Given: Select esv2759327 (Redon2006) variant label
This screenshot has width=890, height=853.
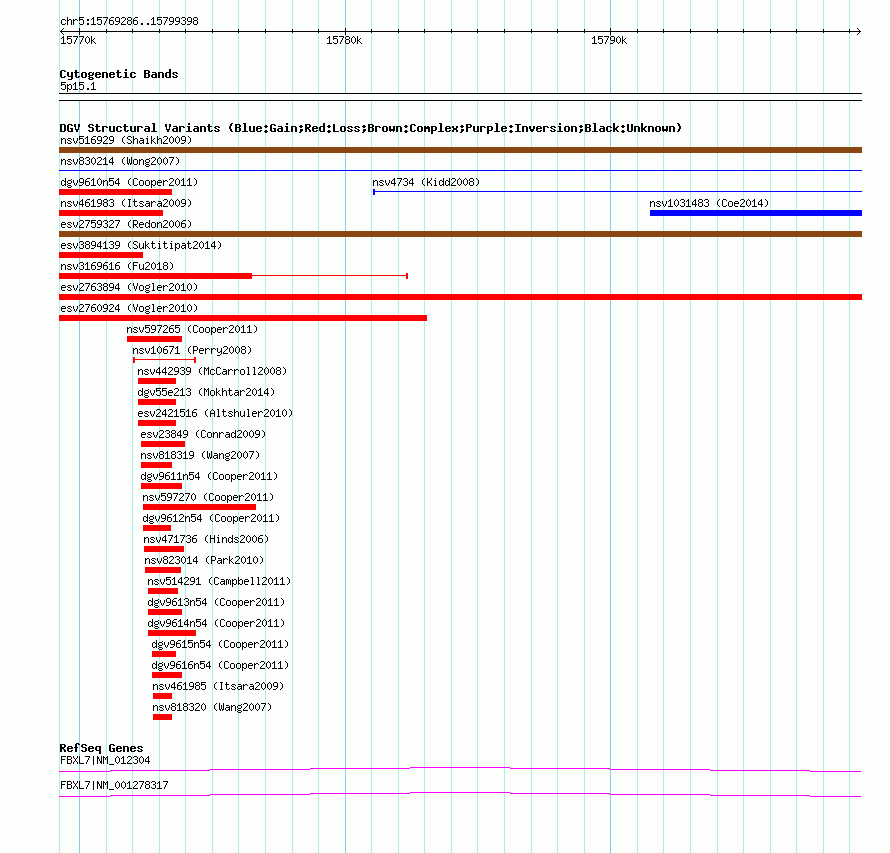Looking at the screenshot, I should [126, 224].
